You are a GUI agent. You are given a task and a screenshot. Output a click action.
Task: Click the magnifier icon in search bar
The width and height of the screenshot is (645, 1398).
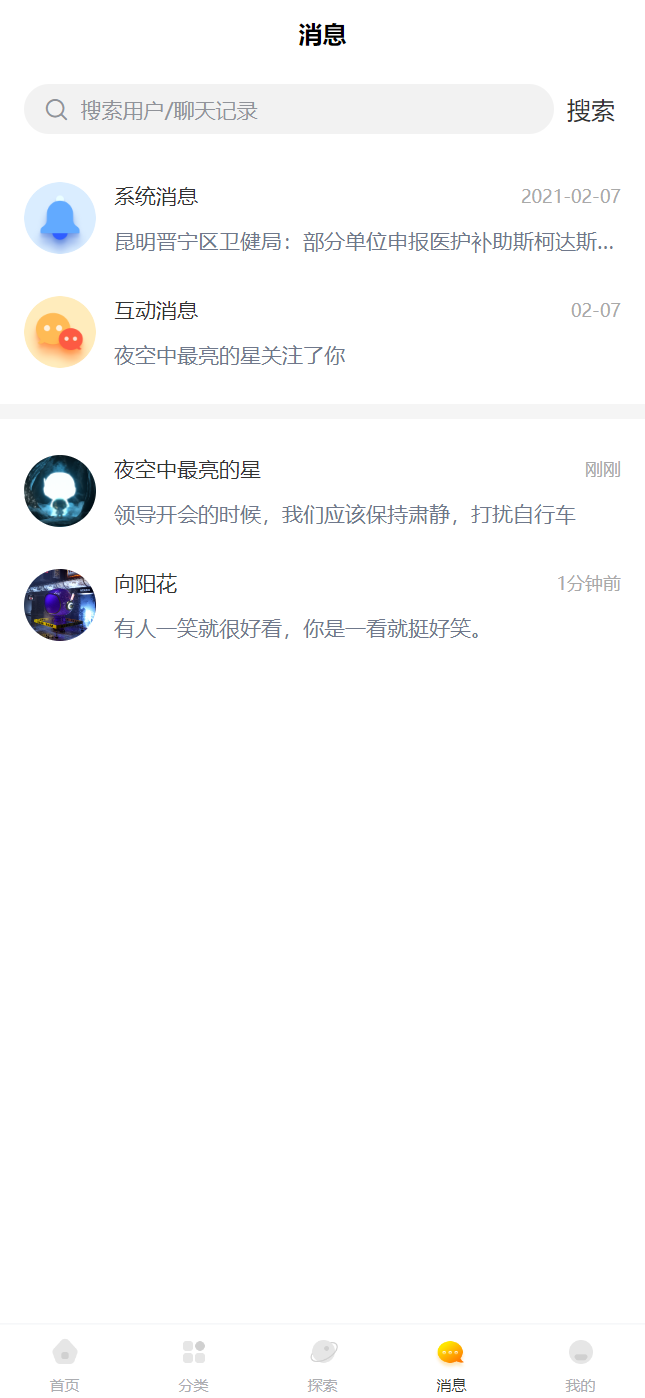point(57,110)
